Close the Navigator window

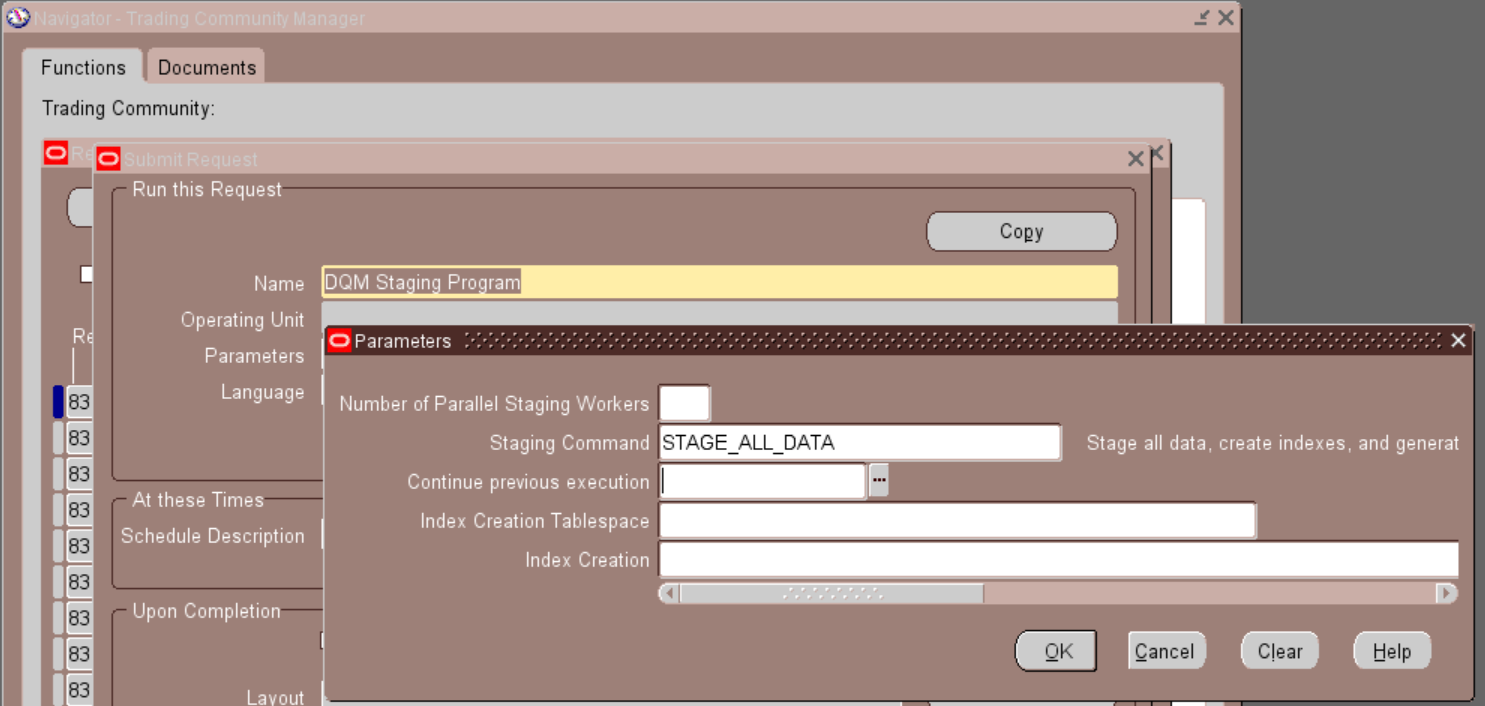click(1226, 18)
